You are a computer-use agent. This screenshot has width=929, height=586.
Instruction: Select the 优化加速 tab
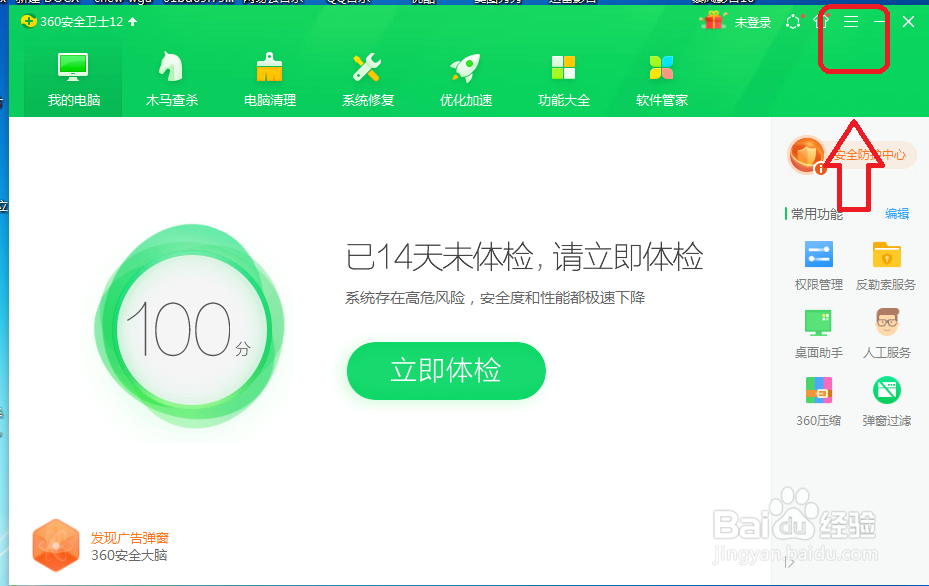click(x=466, y=80)
